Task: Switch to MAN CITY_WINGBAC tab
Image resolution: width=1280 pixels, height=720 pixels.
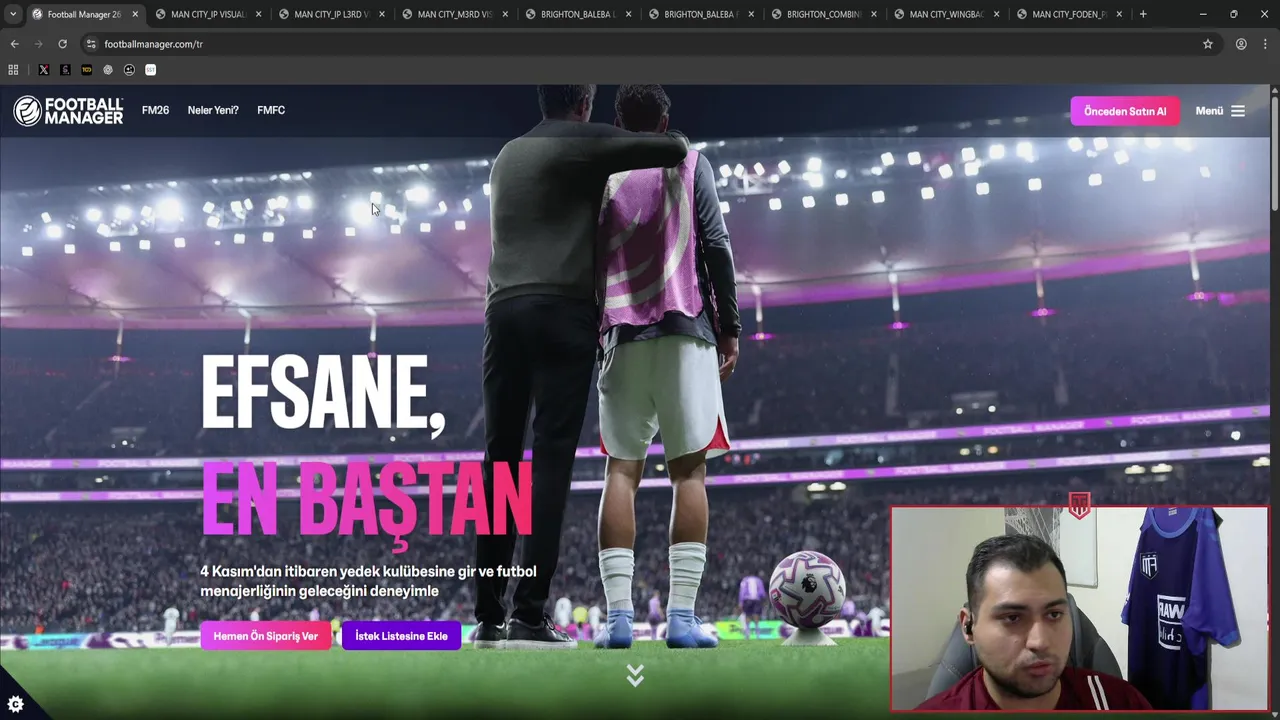Action: pos(947,14)
